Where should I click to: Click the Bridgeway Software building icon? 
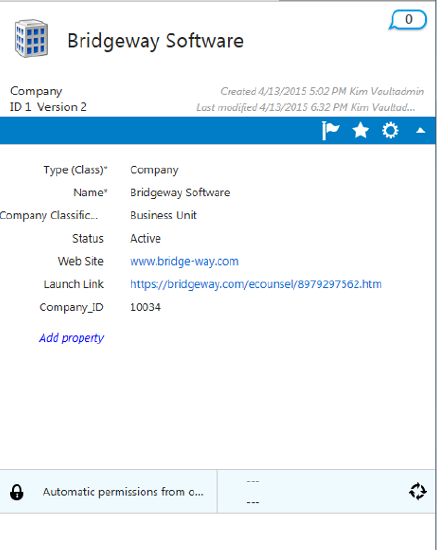coord(31,38)
